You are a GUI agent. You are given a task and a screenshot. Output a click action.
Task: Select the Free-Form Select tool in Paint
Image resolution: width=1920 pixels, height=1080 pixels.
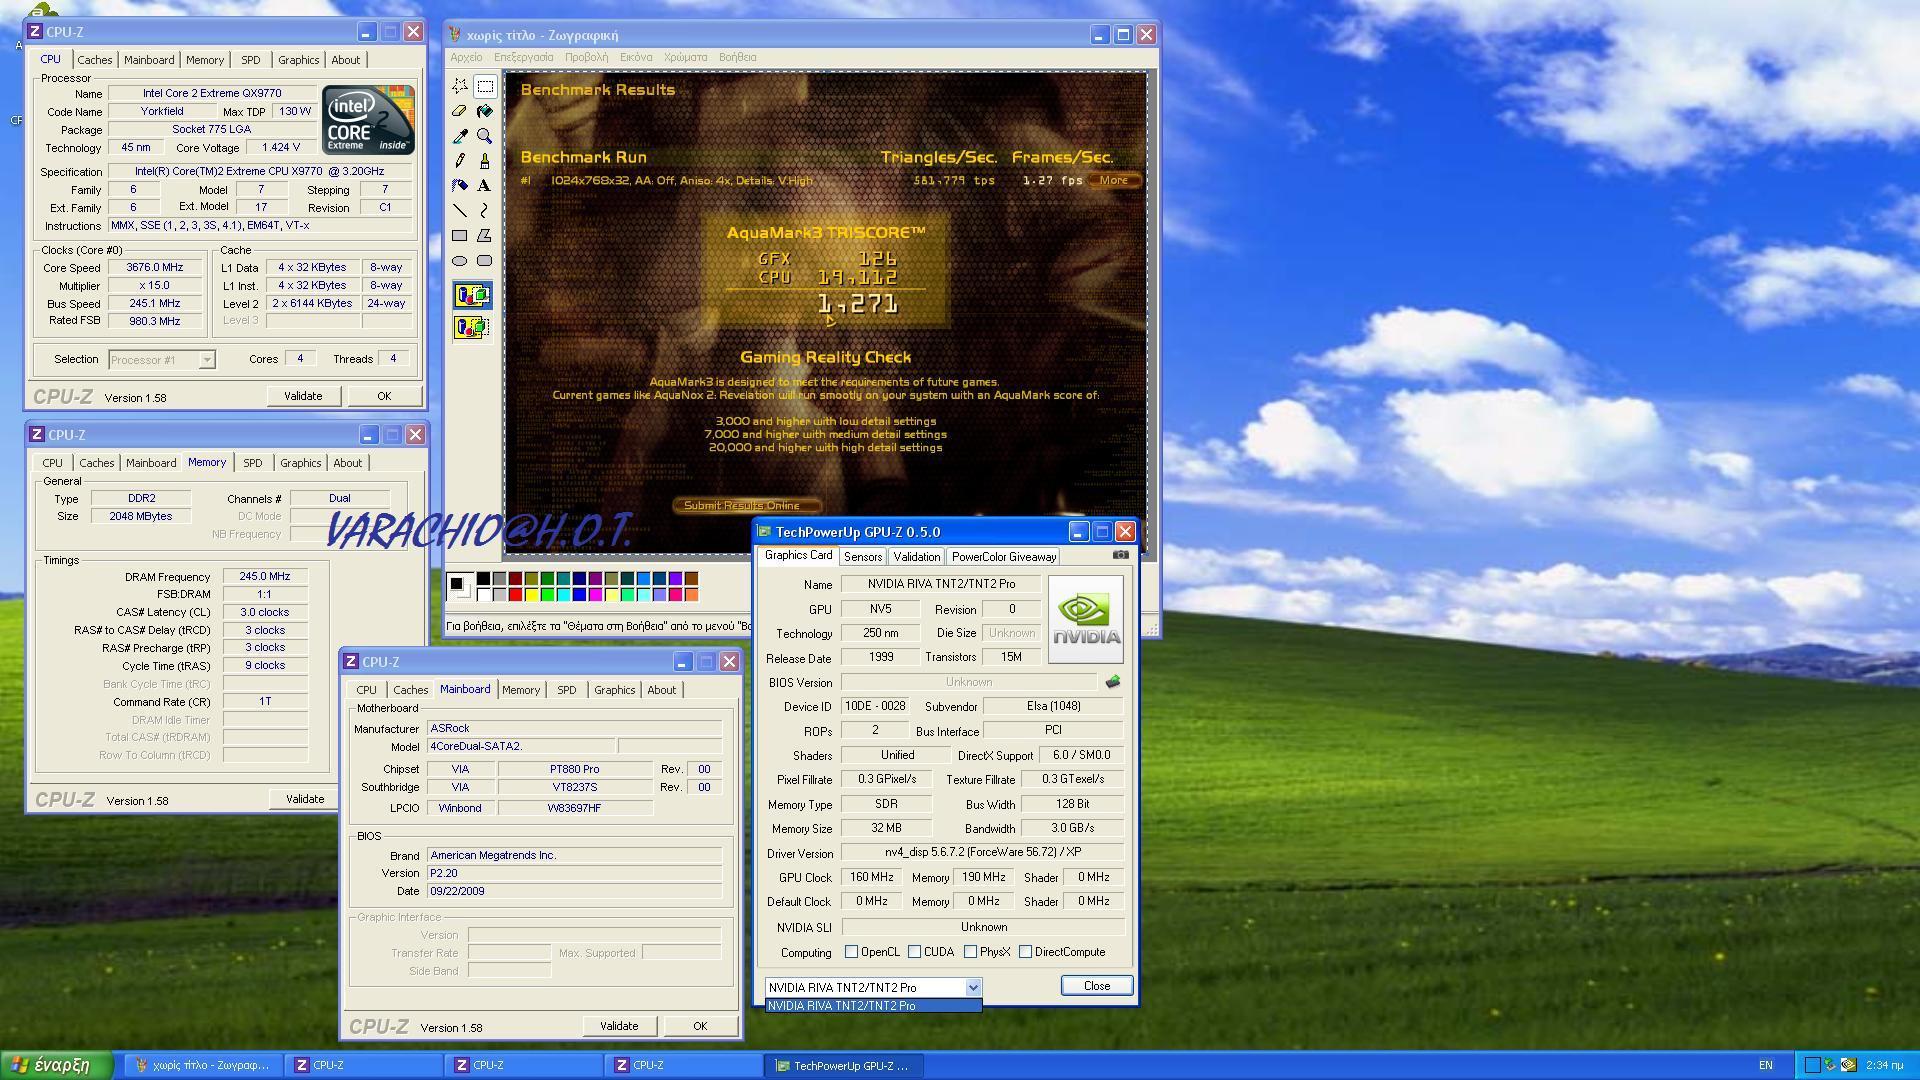coord(460,86)
